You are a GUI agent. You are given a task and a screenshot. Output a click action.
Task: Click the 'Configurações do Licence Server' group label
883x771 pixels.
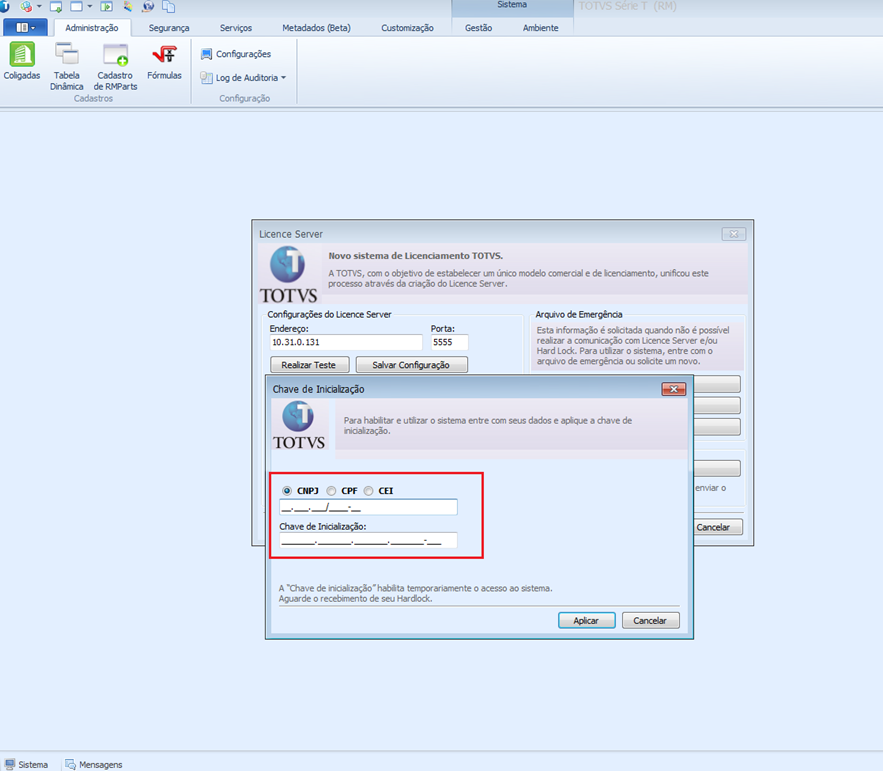click(329, 314)
